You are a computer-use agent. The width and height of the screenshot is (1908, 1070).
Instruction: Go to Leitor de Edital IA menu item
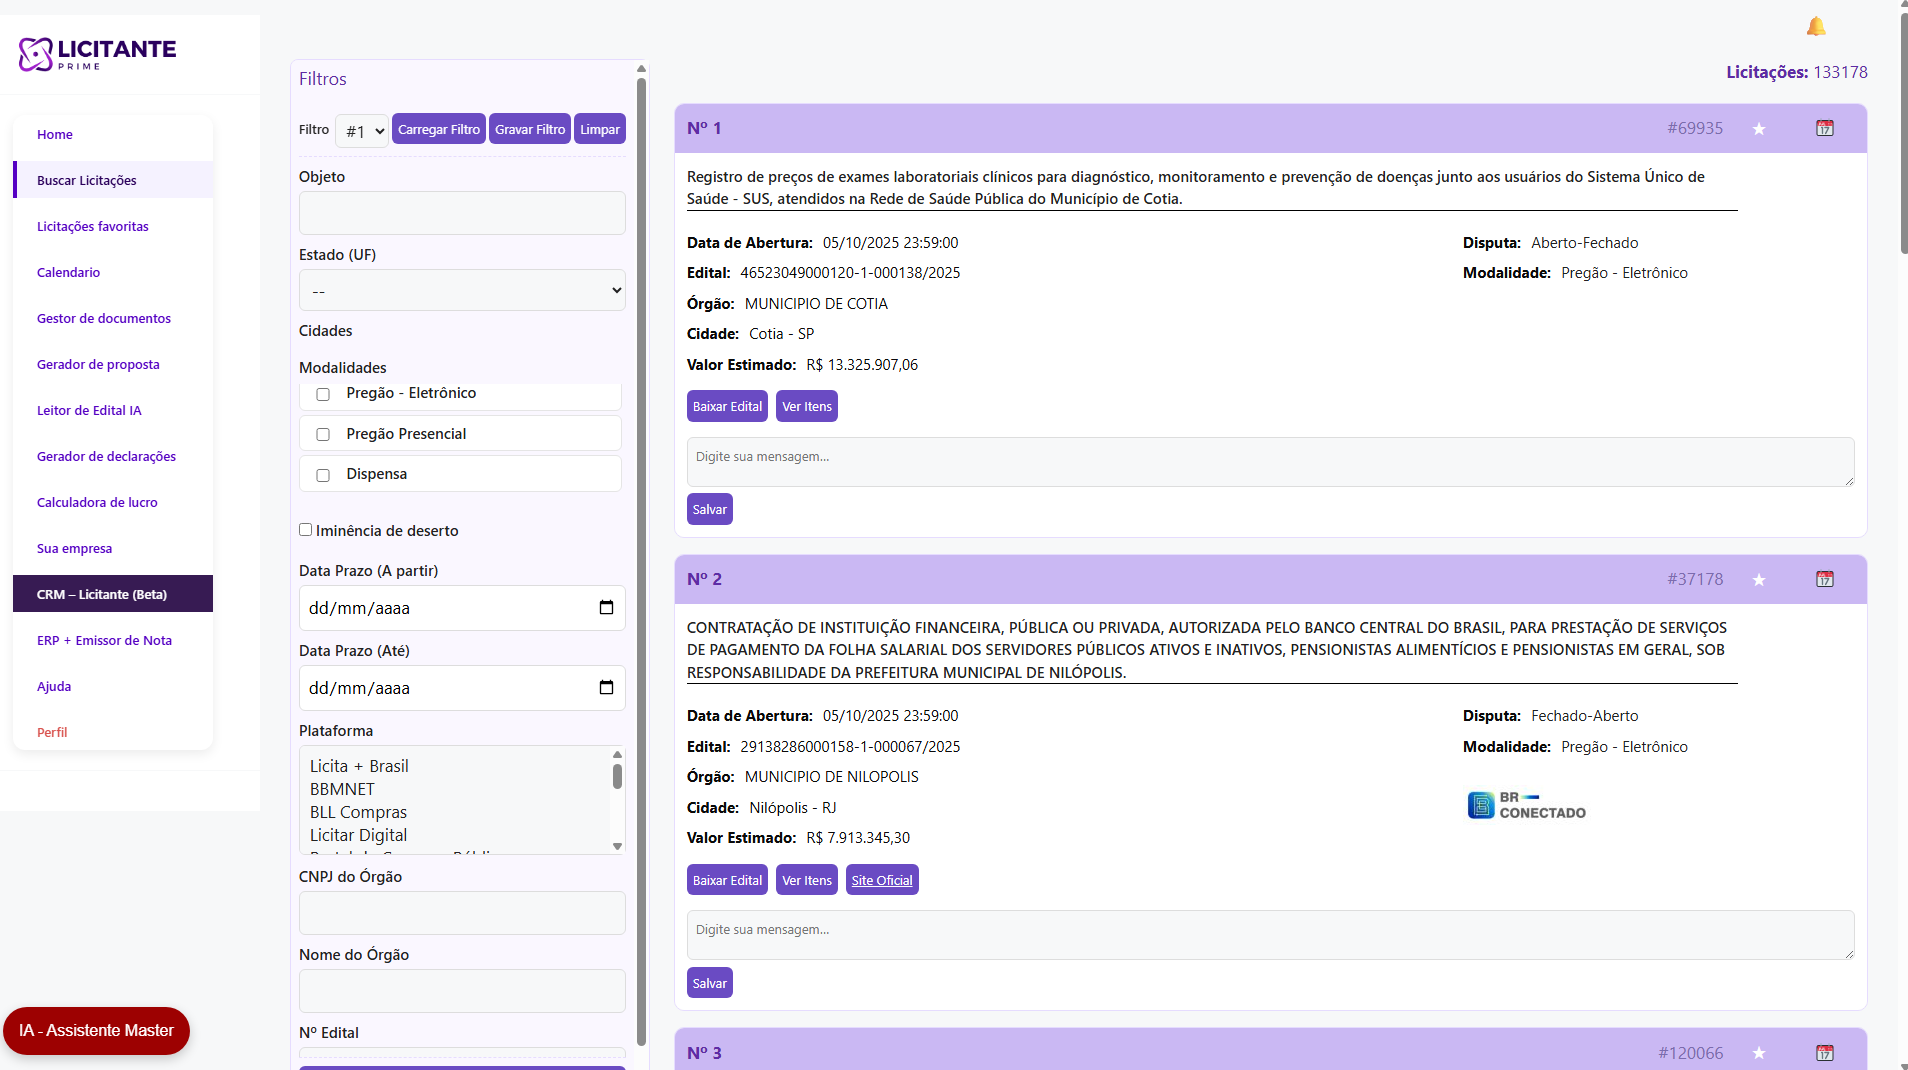pyautogui.click(x=89, y=411)
